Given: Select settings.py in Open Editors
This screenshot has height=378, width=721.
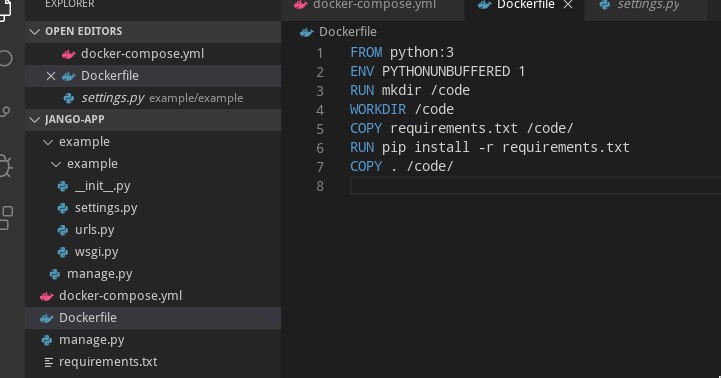Looking at the screenshot, I should 153,98.
